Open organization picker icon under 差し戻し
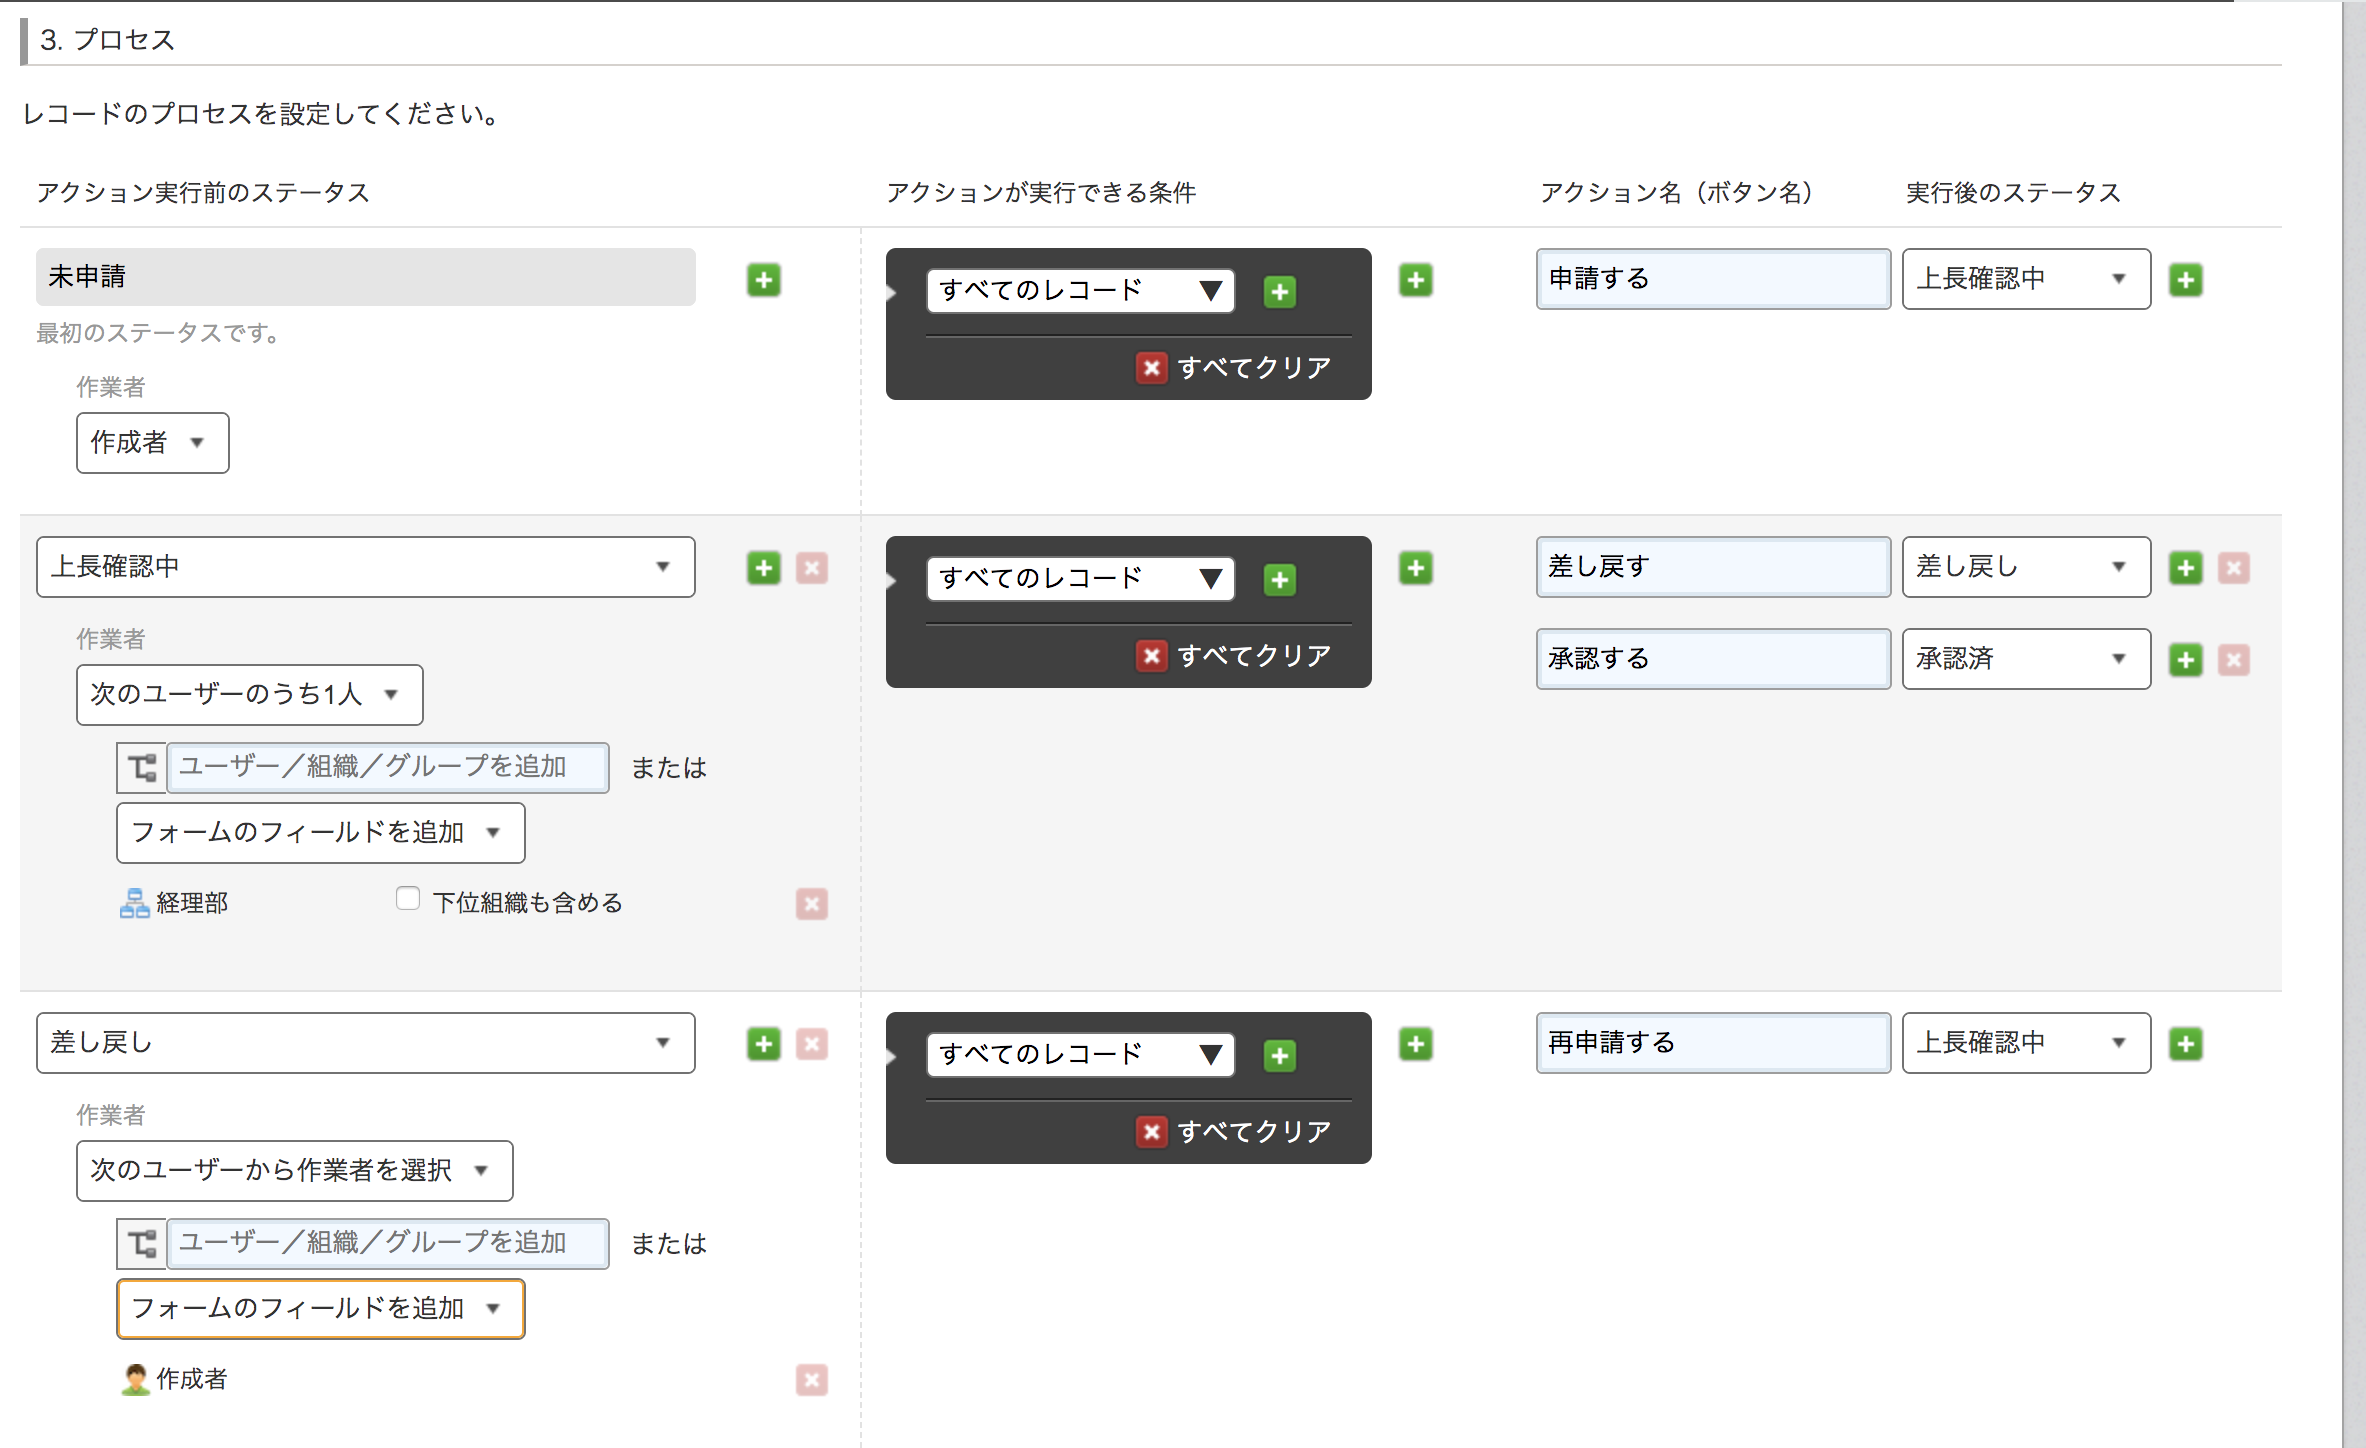2366x1448 pixels. coord(141,1244)
